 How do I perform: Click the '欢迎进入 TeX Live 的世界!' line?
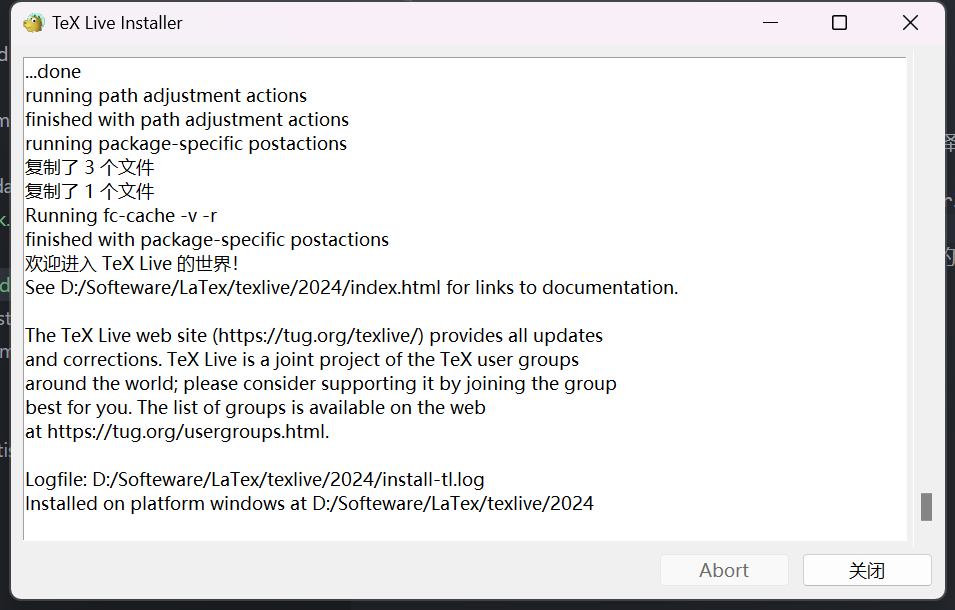[x=132, y=264]
